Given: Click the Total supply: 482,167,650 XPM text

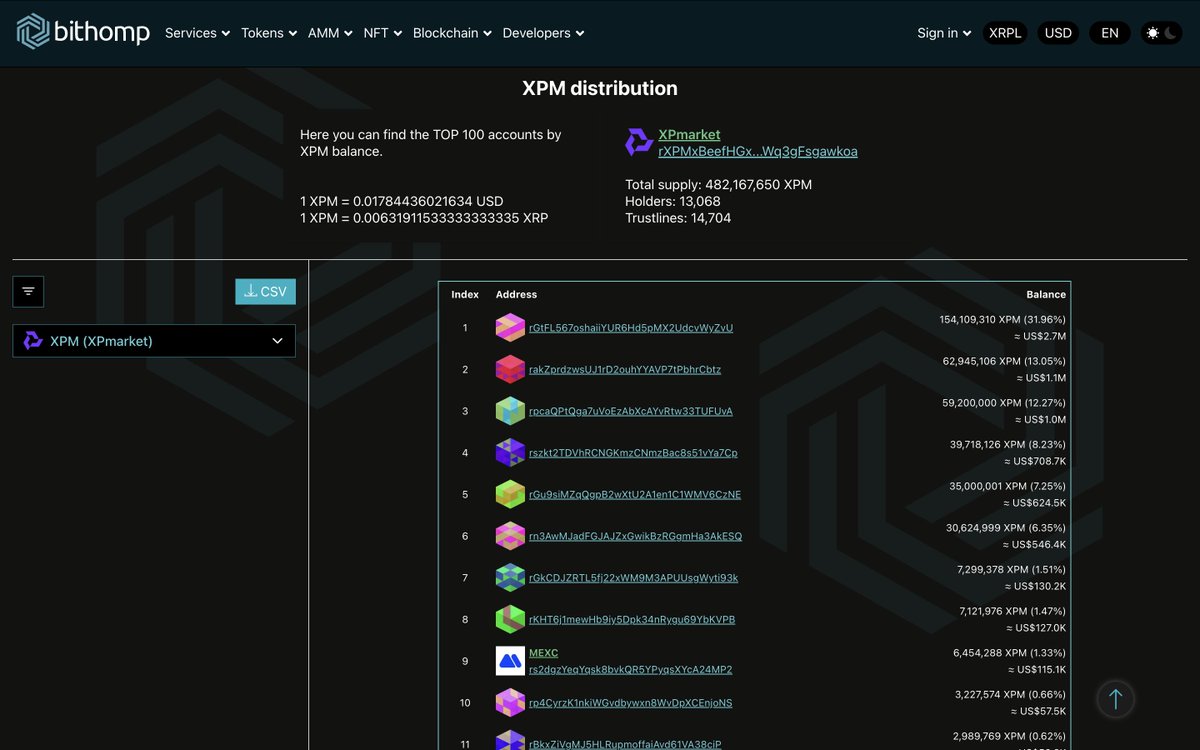Looking at the screenshot, I should 718,185.
